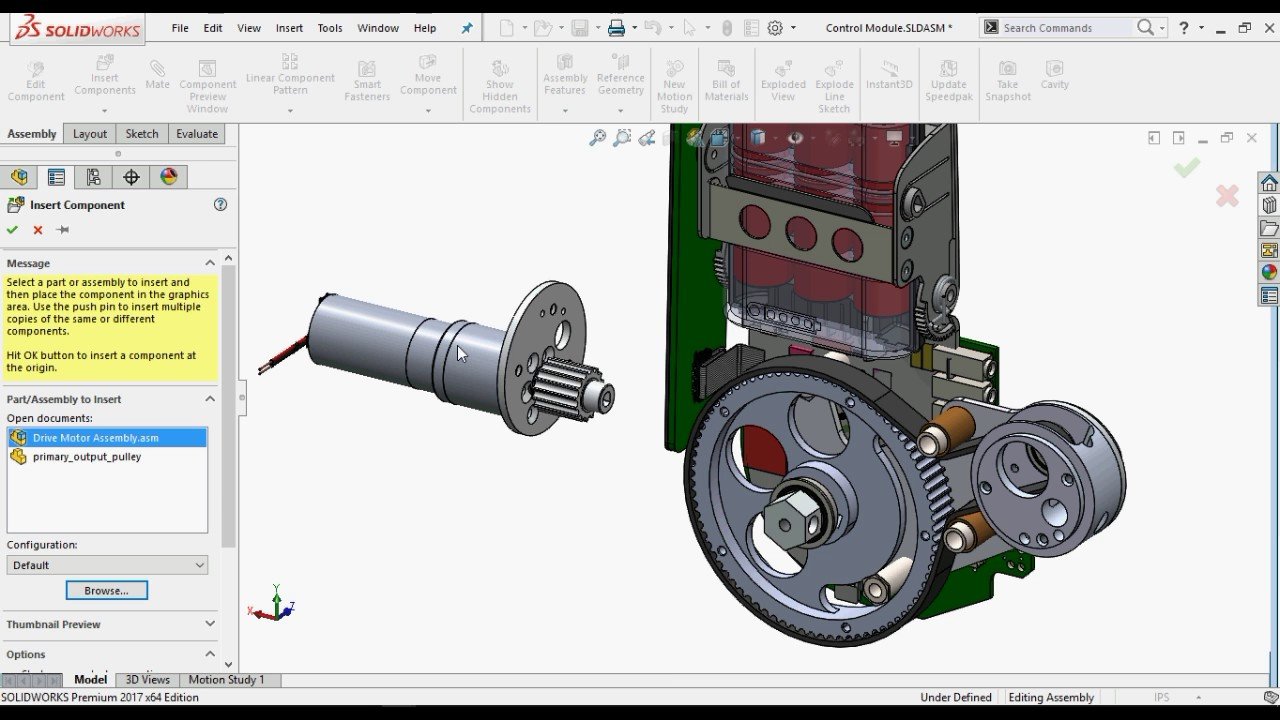Open the ConfigurationManager tab icon
The width and height of the screenshot is (1280, 720).
(x=93, y=177)
